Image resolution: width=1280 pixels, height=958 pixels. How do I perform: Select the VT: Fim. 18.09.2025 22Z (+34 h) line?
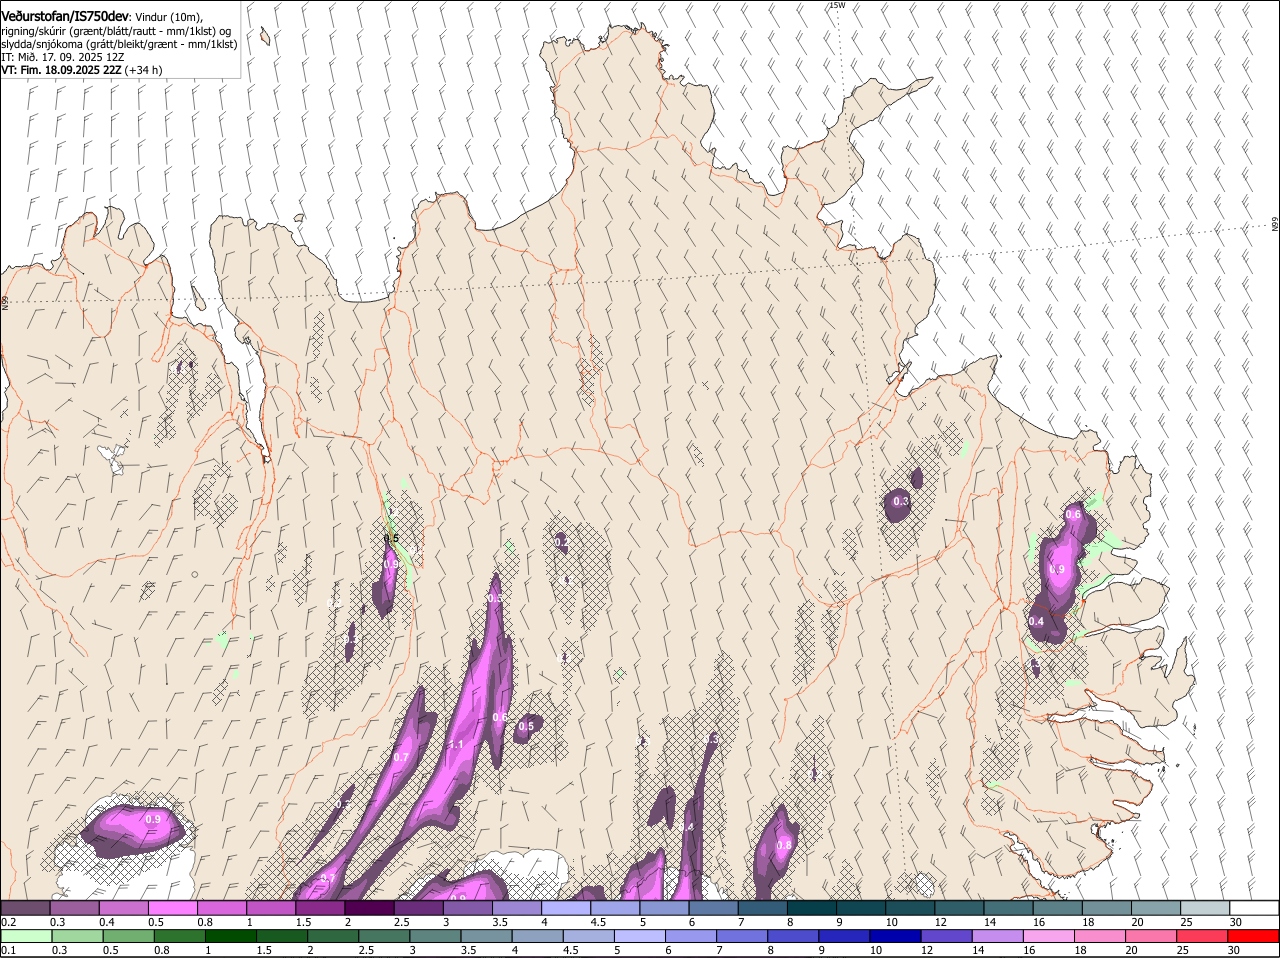tap(81, 70)
